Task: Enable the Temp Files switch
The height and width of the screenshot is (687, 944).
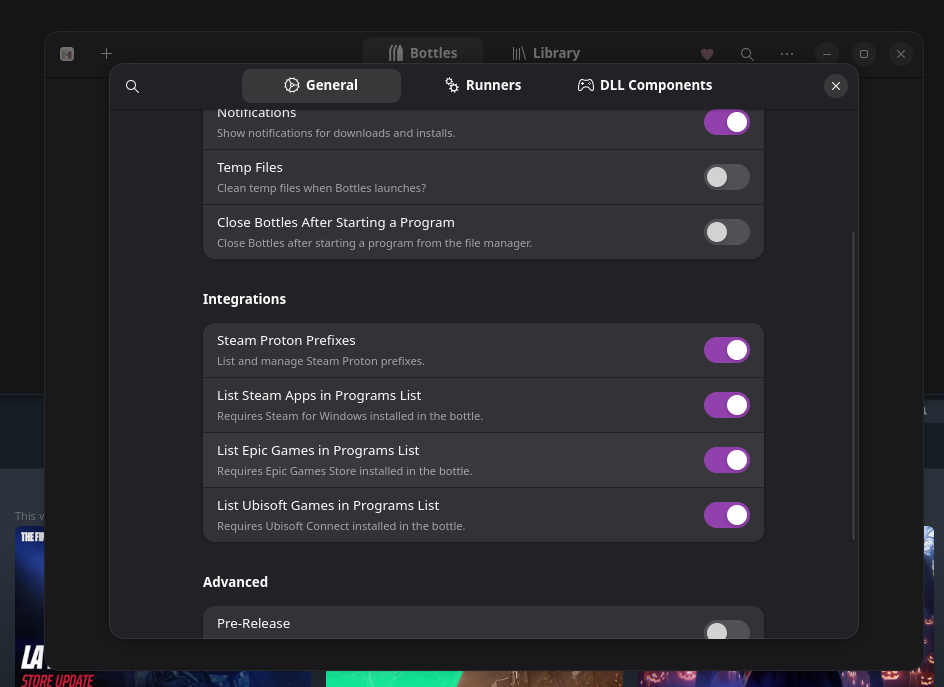Action: tap(726, 177)
